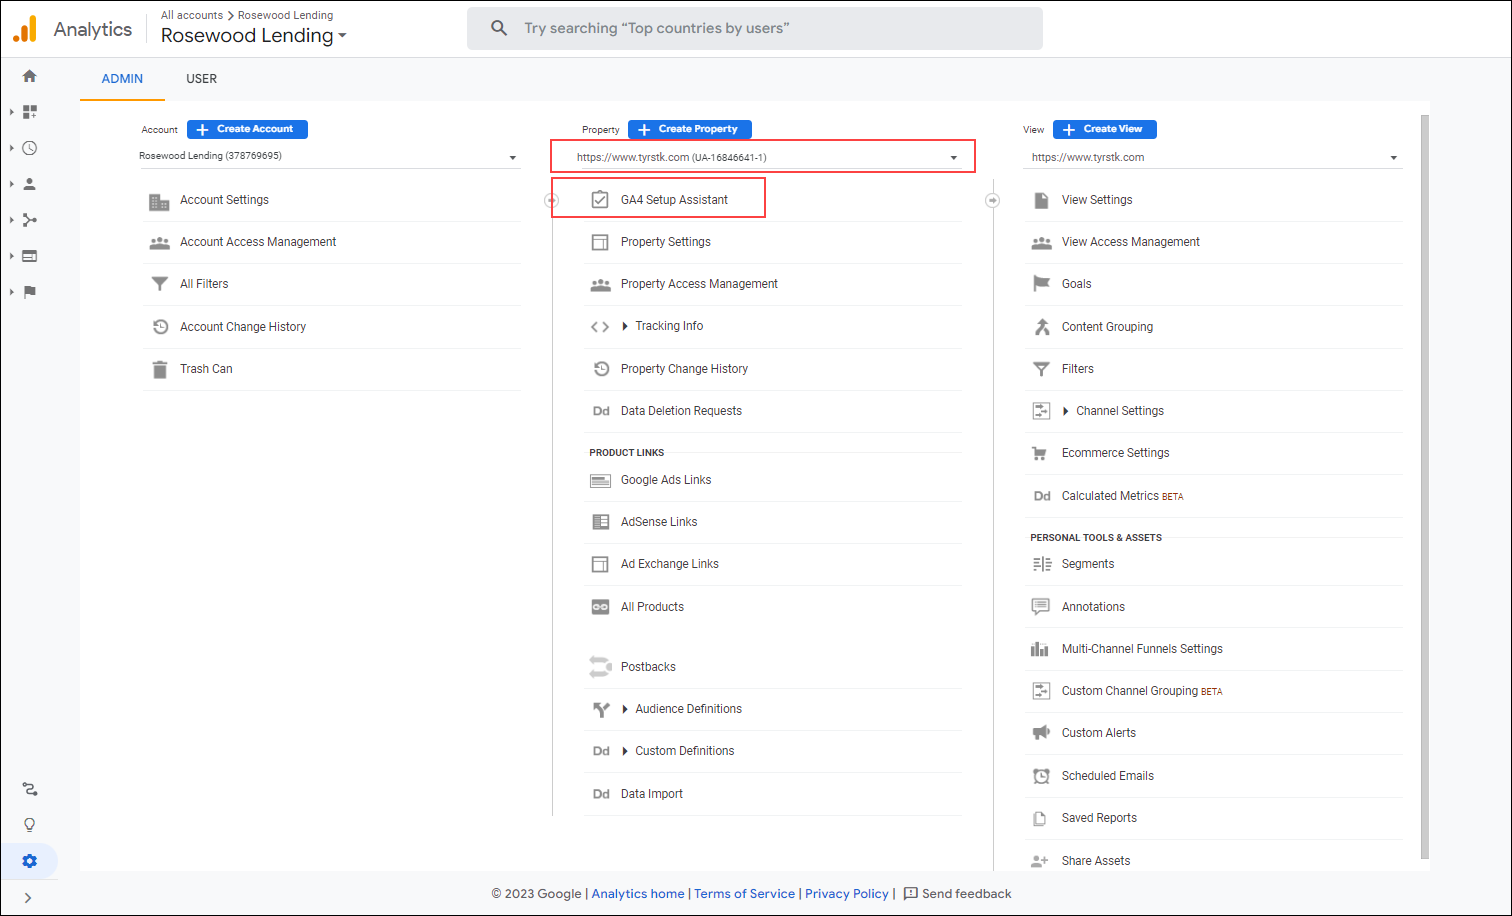The height and width of the screenshot is (916, 1512).
Task: Click Send feedback in footer
Action: (957, 894)
